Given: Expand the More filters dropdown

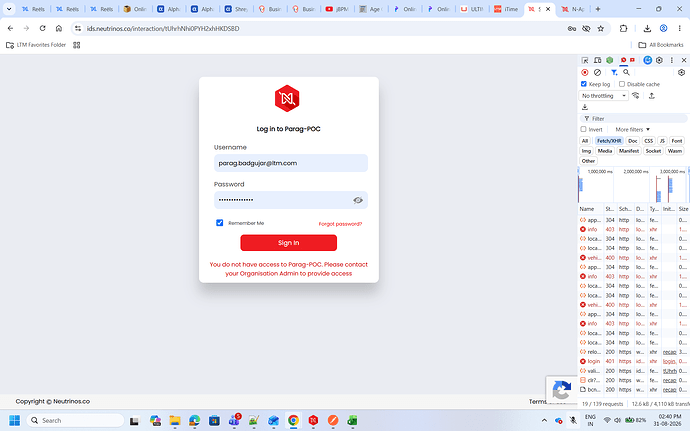Looking at the screenshot, I should 632,129.
